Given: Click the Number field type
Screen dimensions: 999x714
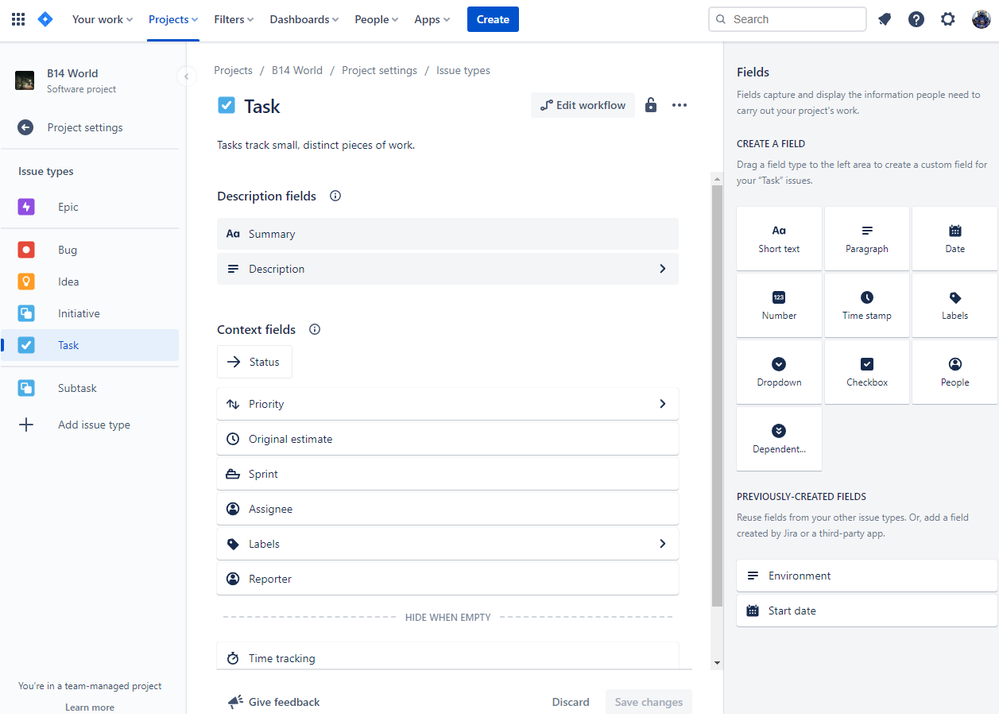Looking at the screenshot, I should point(779,306).
